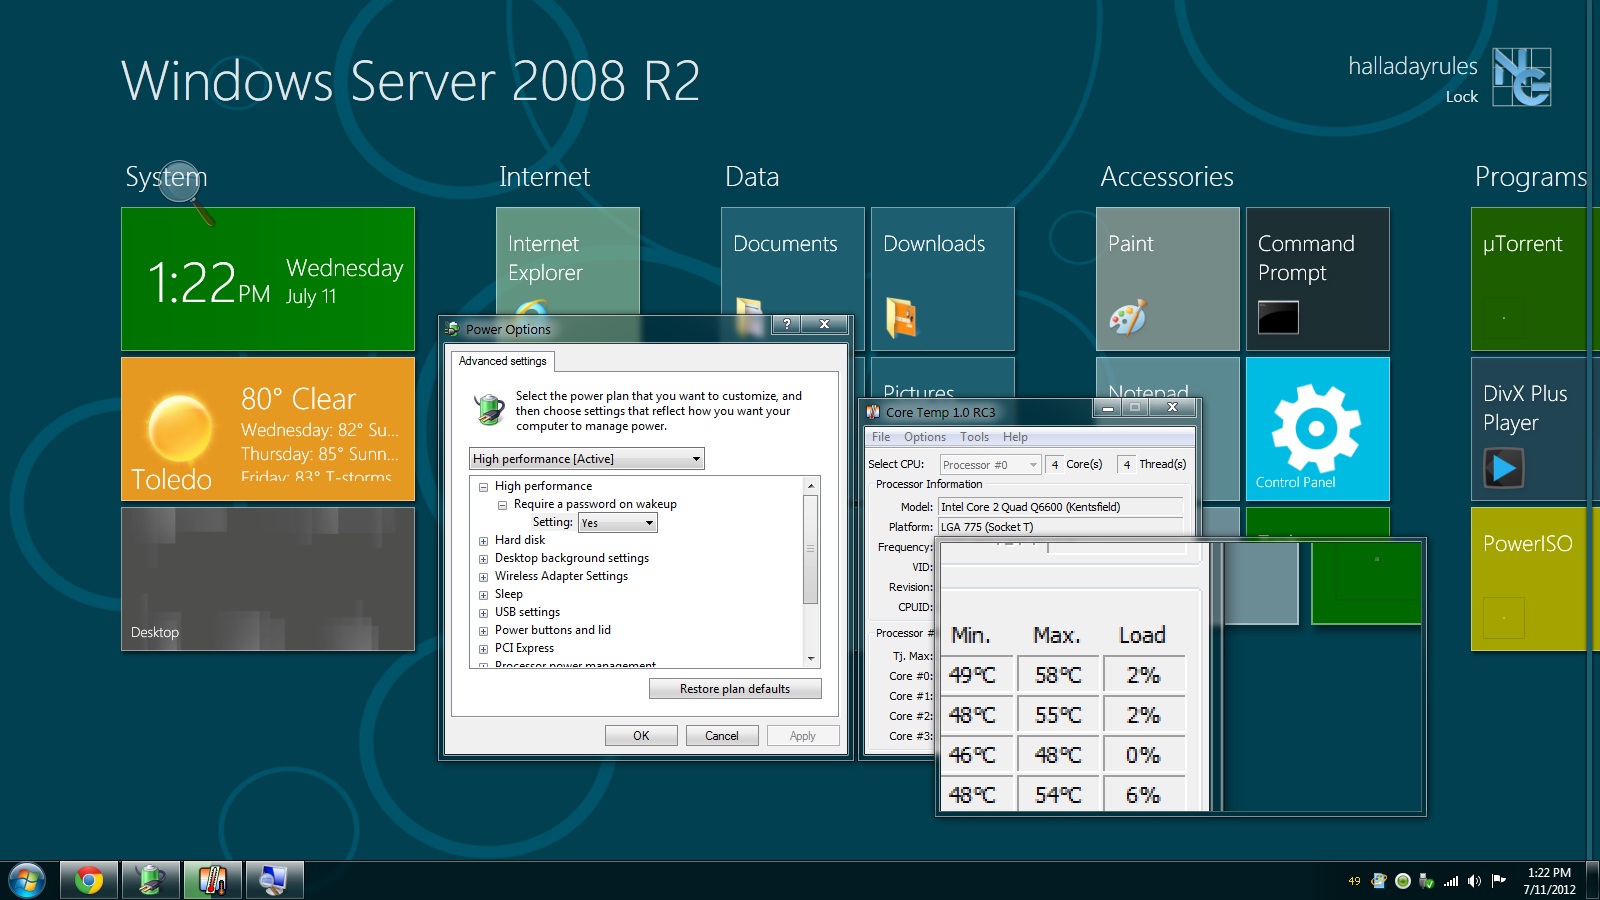Open the Setting: Yes dropdown

[618, 523]
